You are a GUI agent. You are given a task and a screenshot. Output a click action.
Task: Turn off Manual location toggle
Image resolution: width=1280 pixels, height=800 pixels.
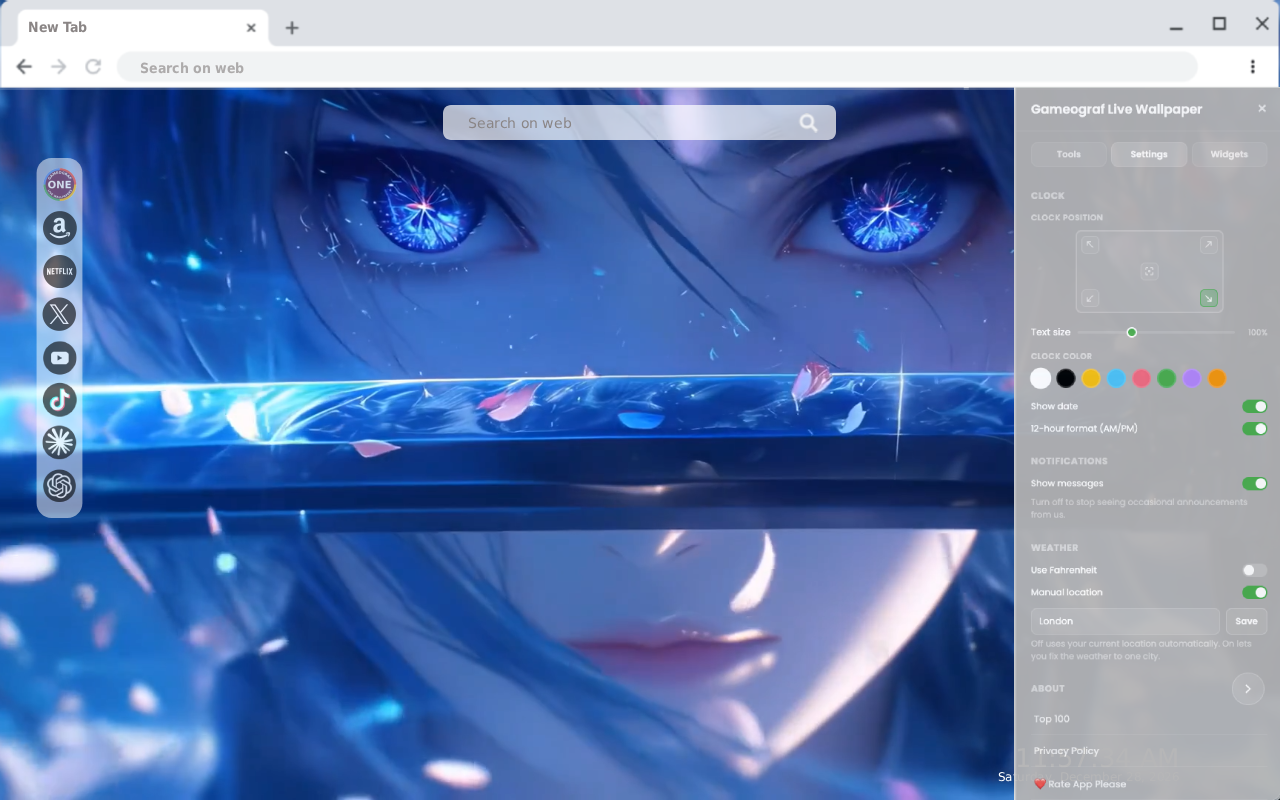tap(1254, 592)
